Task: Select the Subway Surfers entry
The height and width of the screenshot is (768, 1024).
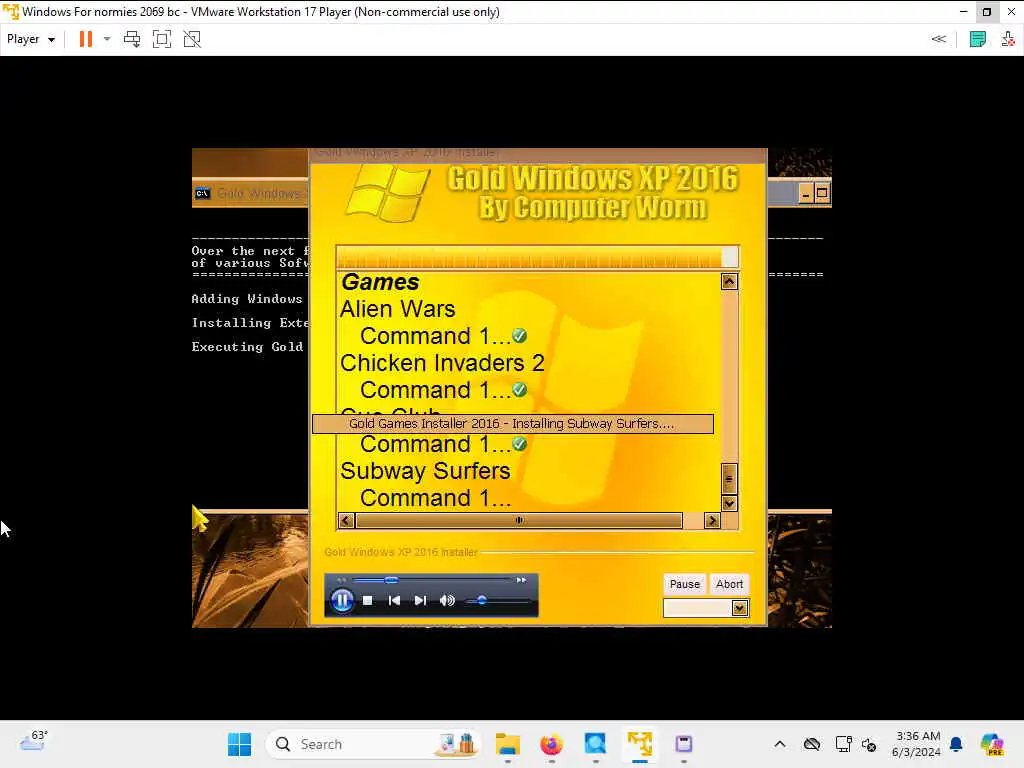Action: [425, 471]
